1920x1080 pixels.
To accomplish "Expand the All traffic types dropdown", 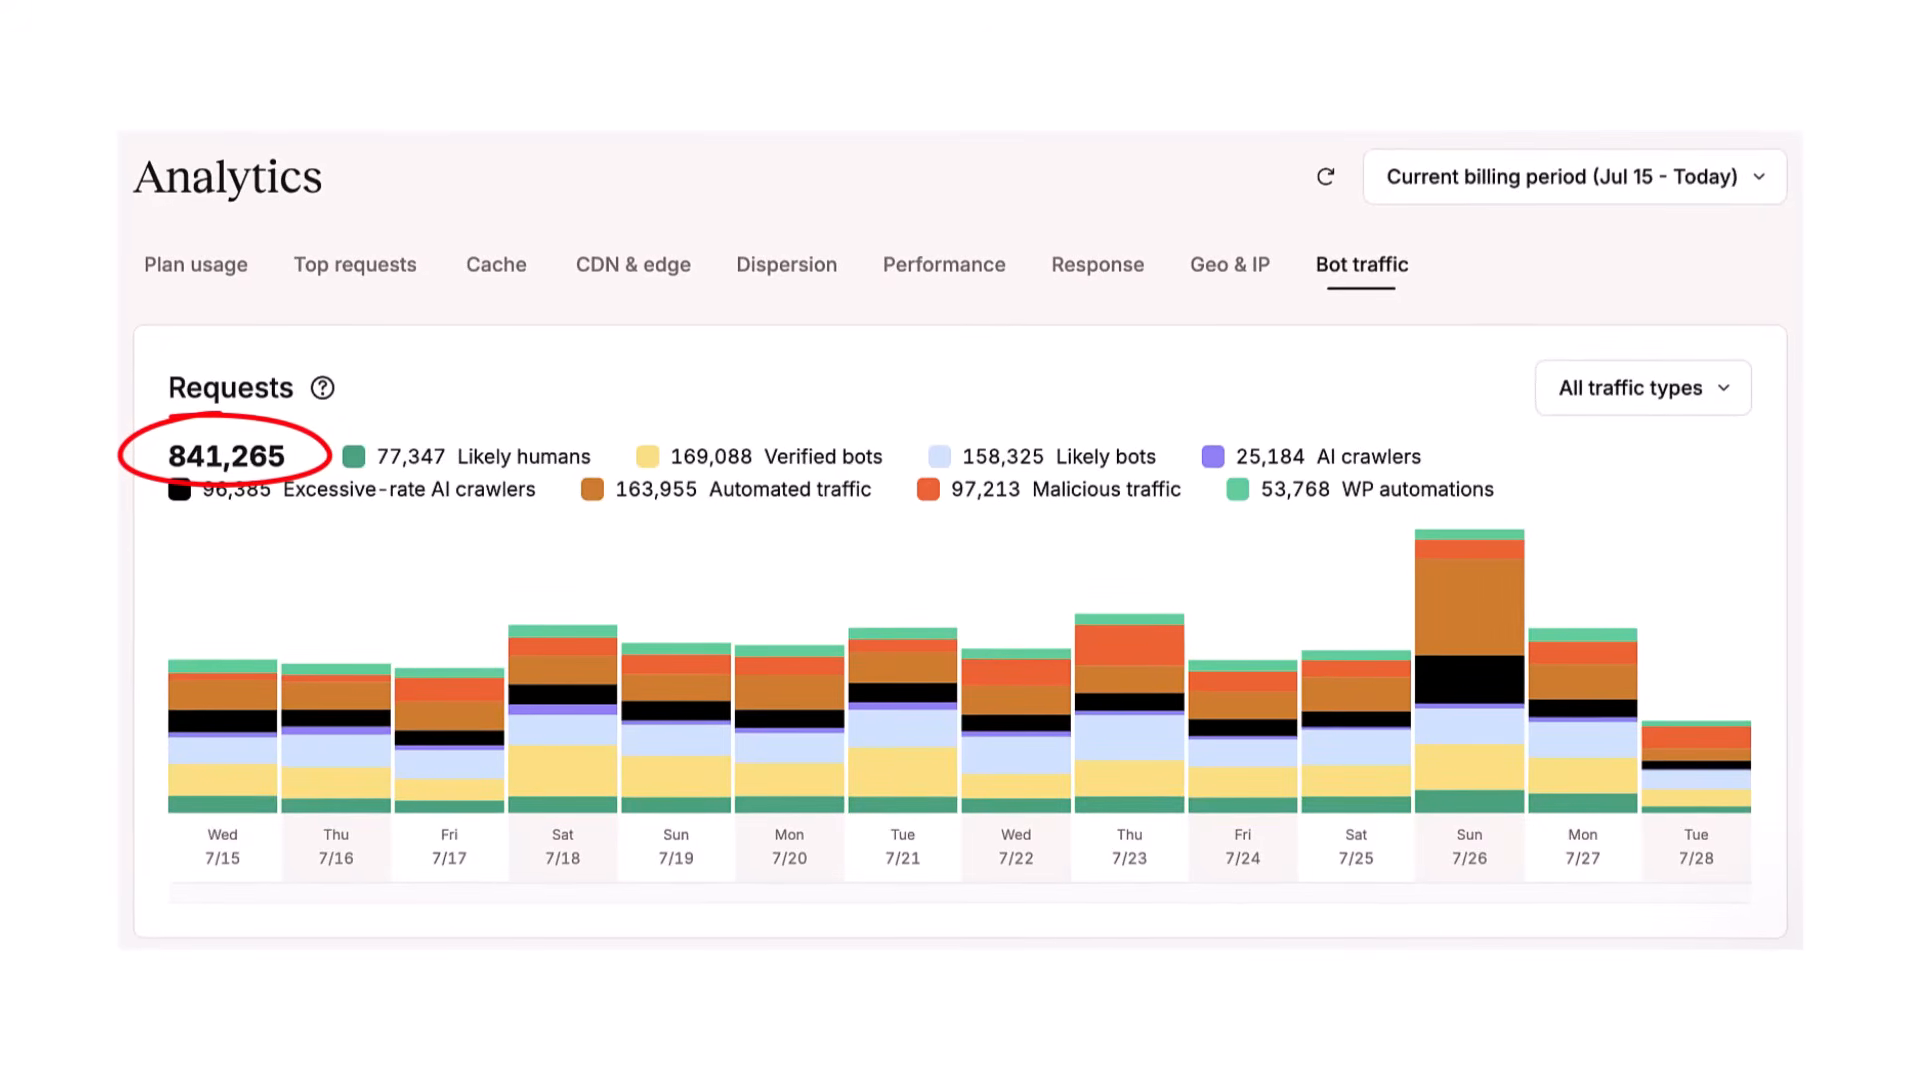I will click(1643, 388).
